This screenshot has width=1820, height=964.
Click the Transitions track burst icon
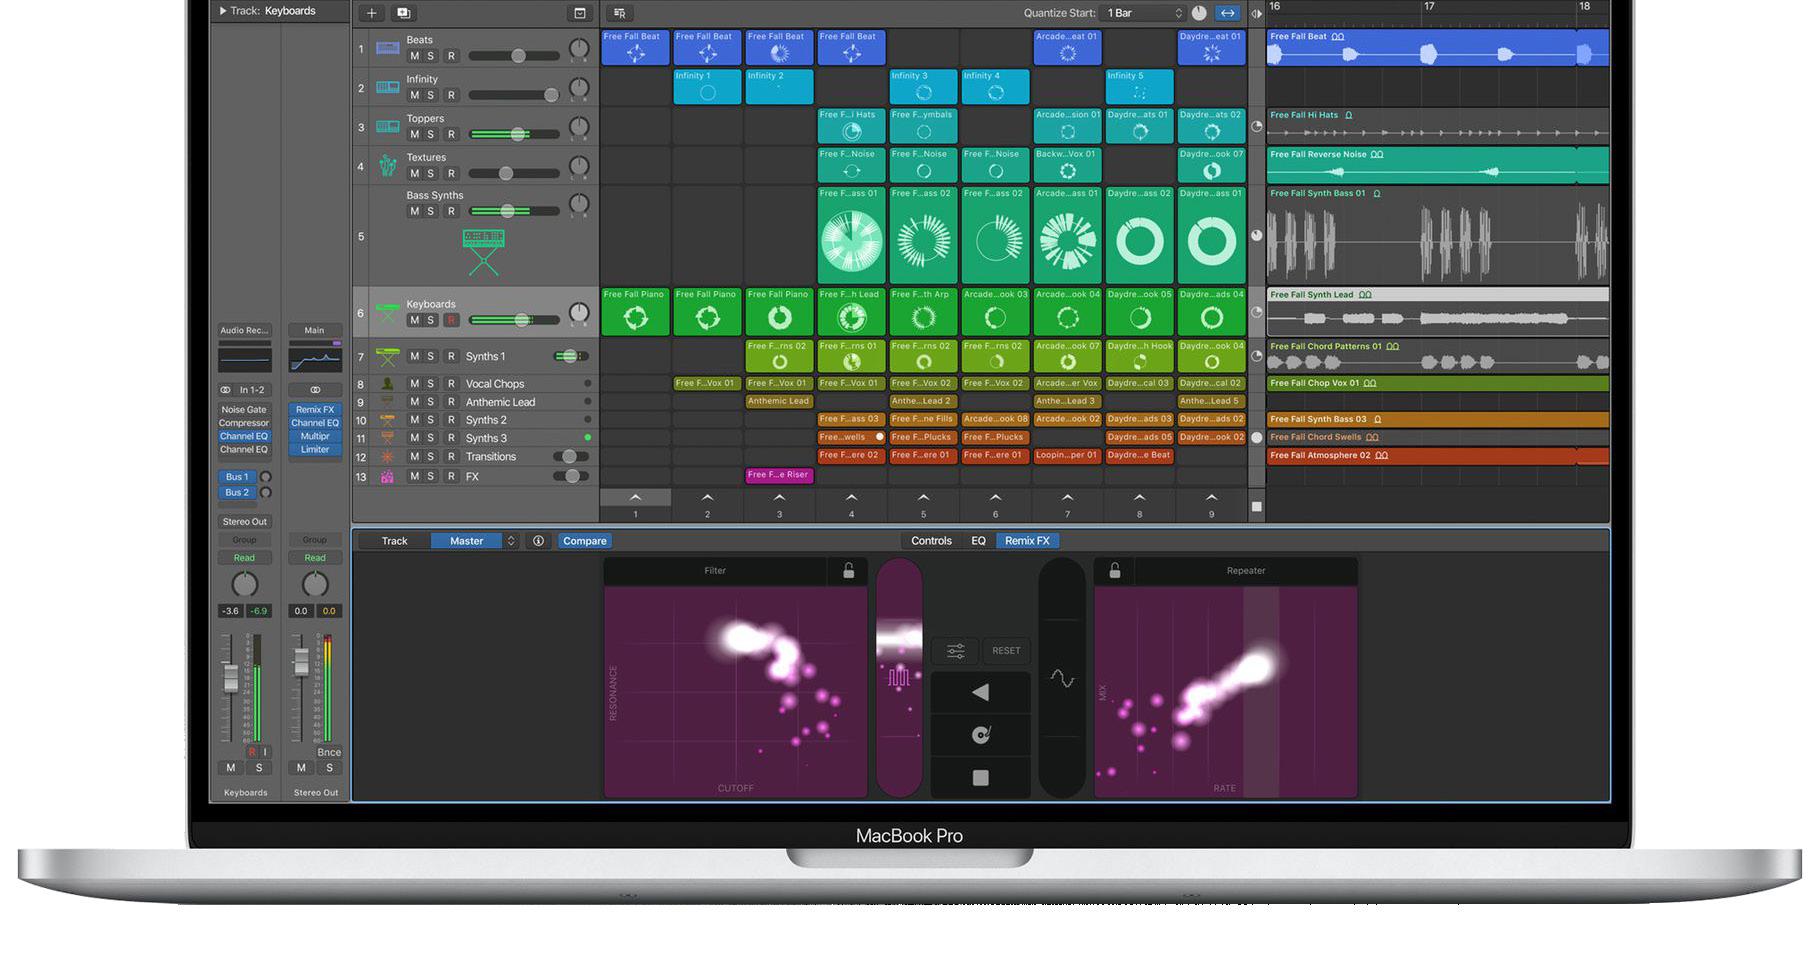(x=387, y=457)
